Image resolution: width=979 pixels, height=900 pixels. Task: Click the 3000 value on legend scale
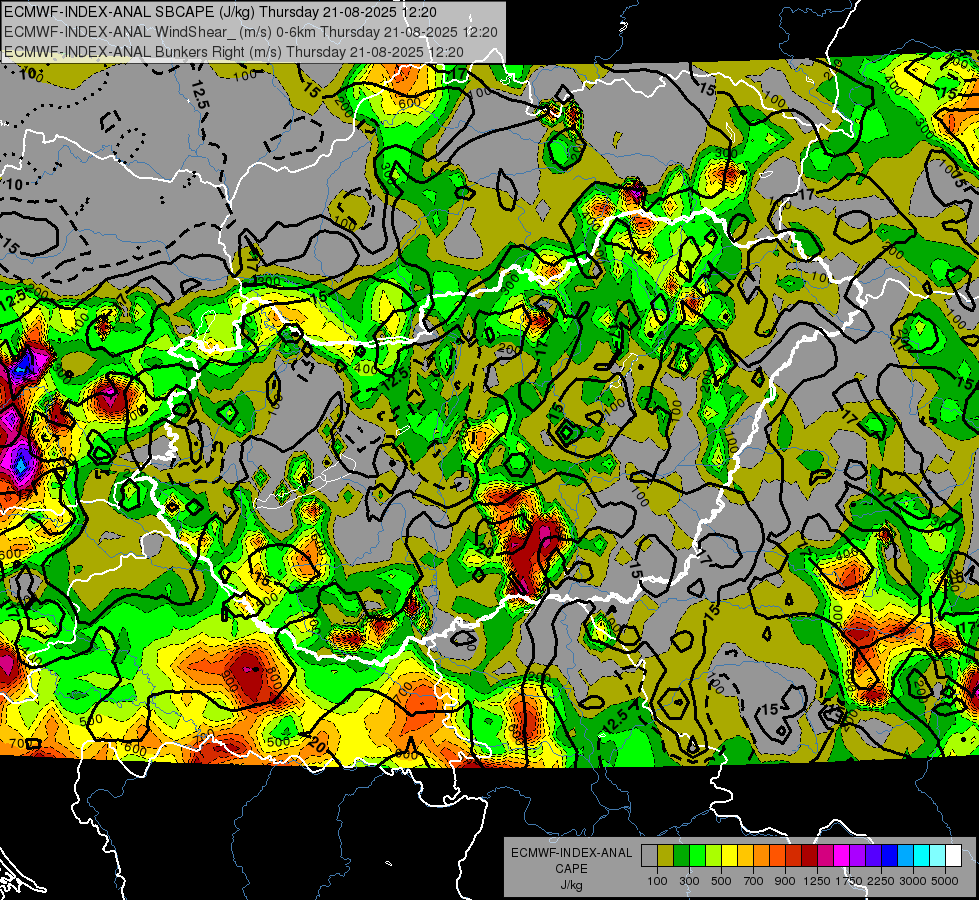tap(913, 881)
